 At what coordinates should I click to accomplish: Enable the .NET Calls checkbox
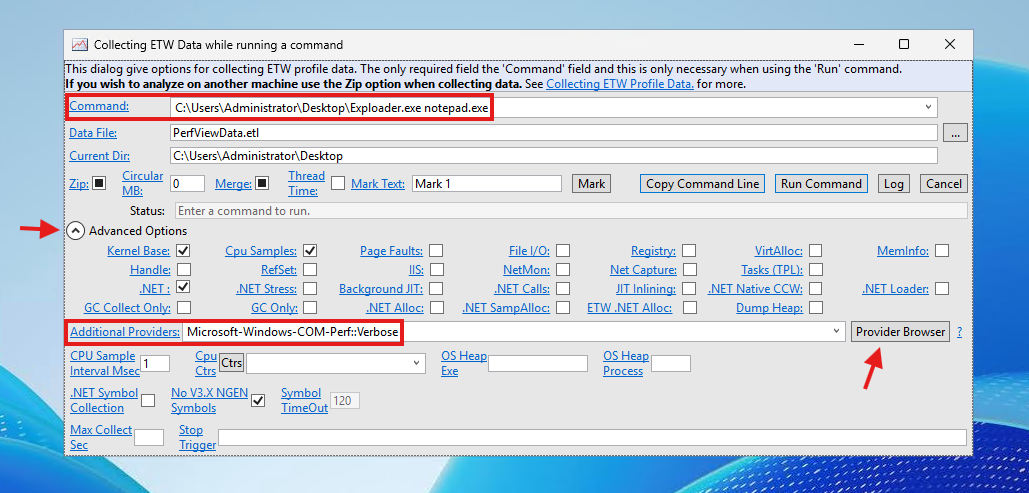(x=562, y=289)
